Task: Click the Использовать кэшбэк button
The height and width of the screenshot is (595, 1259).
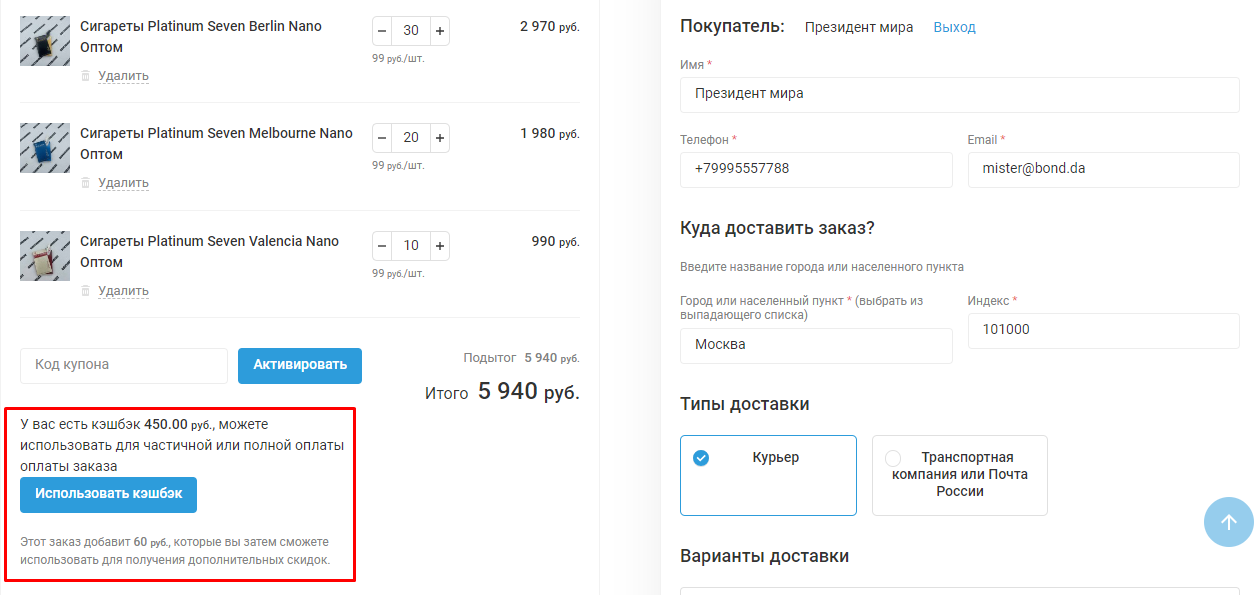Action: 108,494
